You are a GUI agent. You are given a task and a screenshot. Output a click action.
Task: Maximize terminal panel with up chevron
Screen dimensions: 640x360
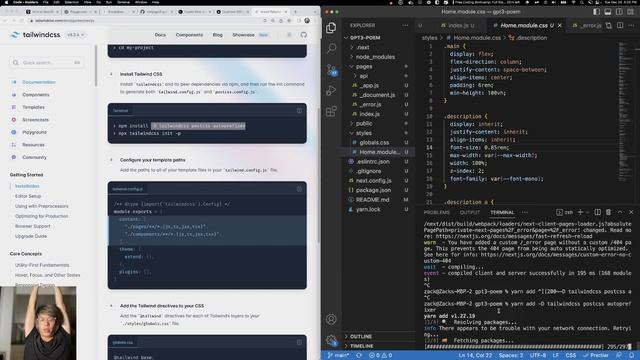tap(620, 212)
